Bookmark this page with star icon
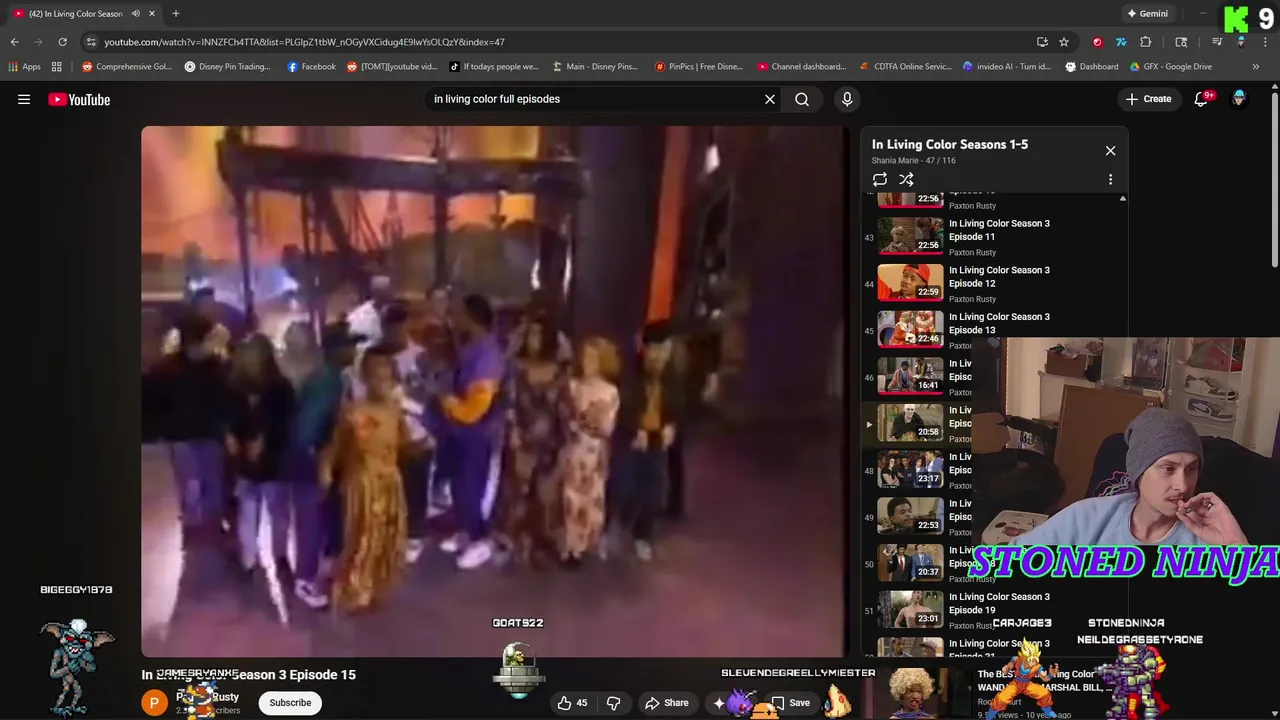This screenshot has height=720, width=1280. coord(1064,42)
